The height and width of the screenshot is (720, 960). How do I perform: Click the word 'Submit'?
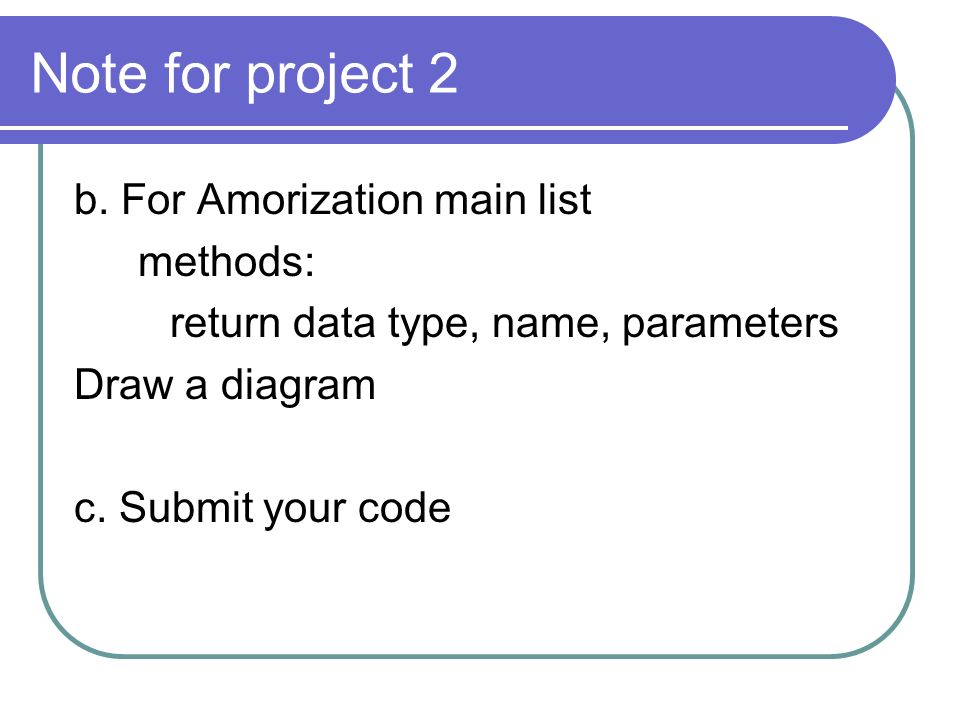click(186, 507)
